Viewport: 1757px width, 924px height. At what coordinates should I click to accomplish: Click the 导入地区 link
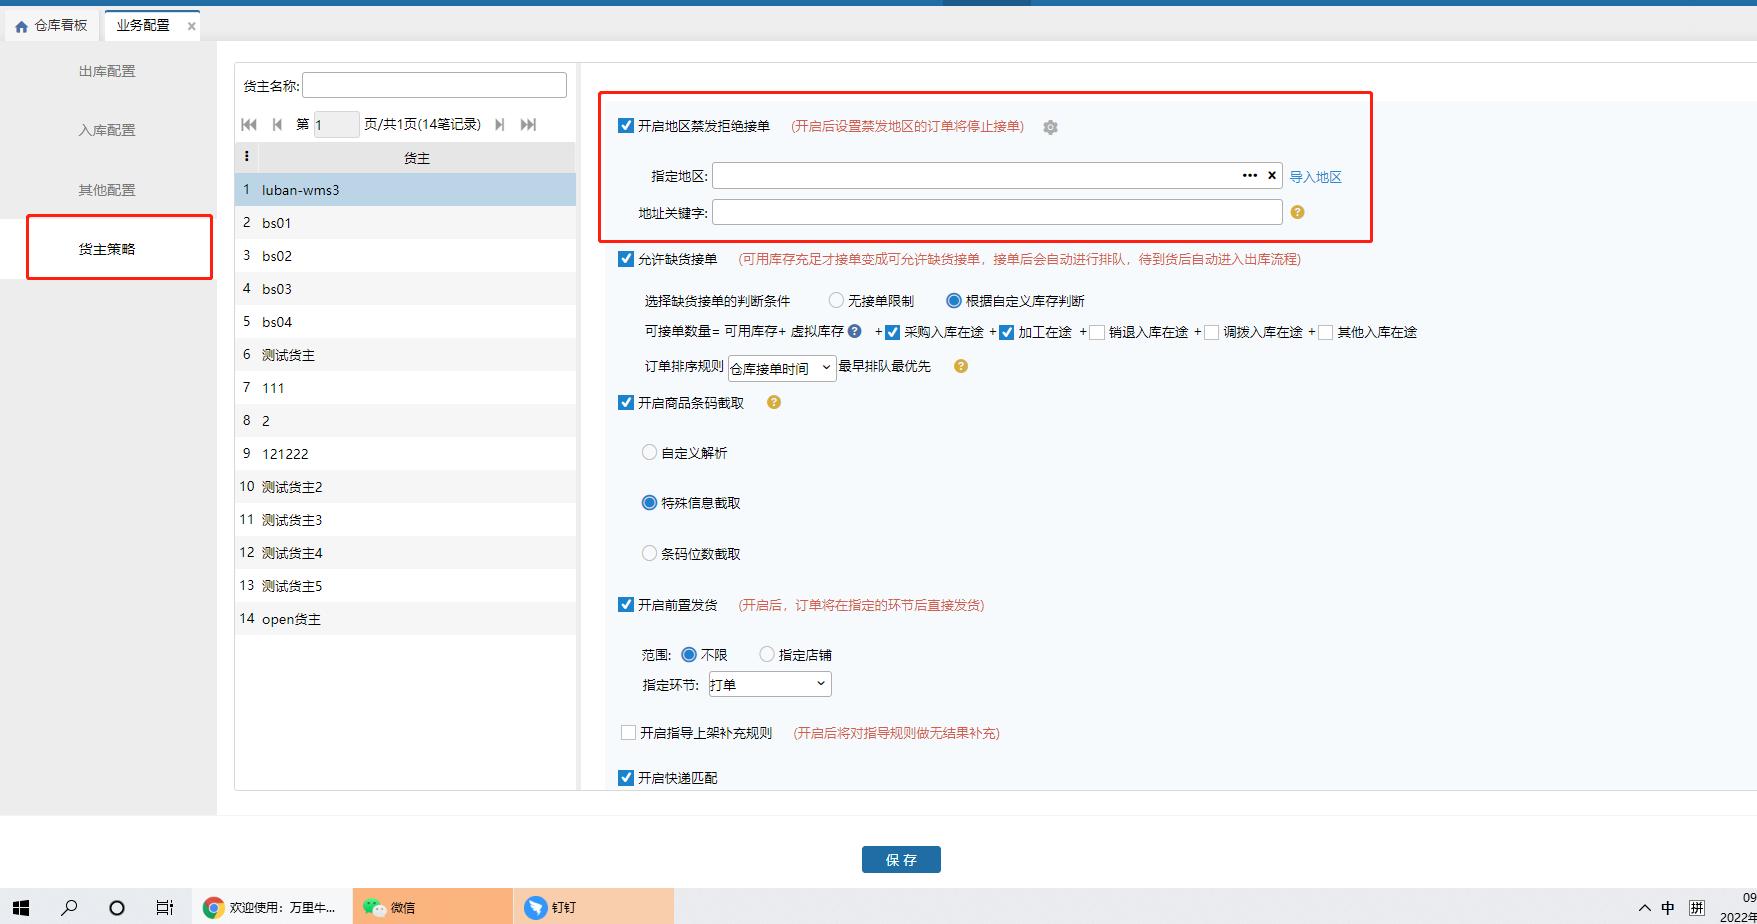pyautogui.click(x=1316, y=175)
